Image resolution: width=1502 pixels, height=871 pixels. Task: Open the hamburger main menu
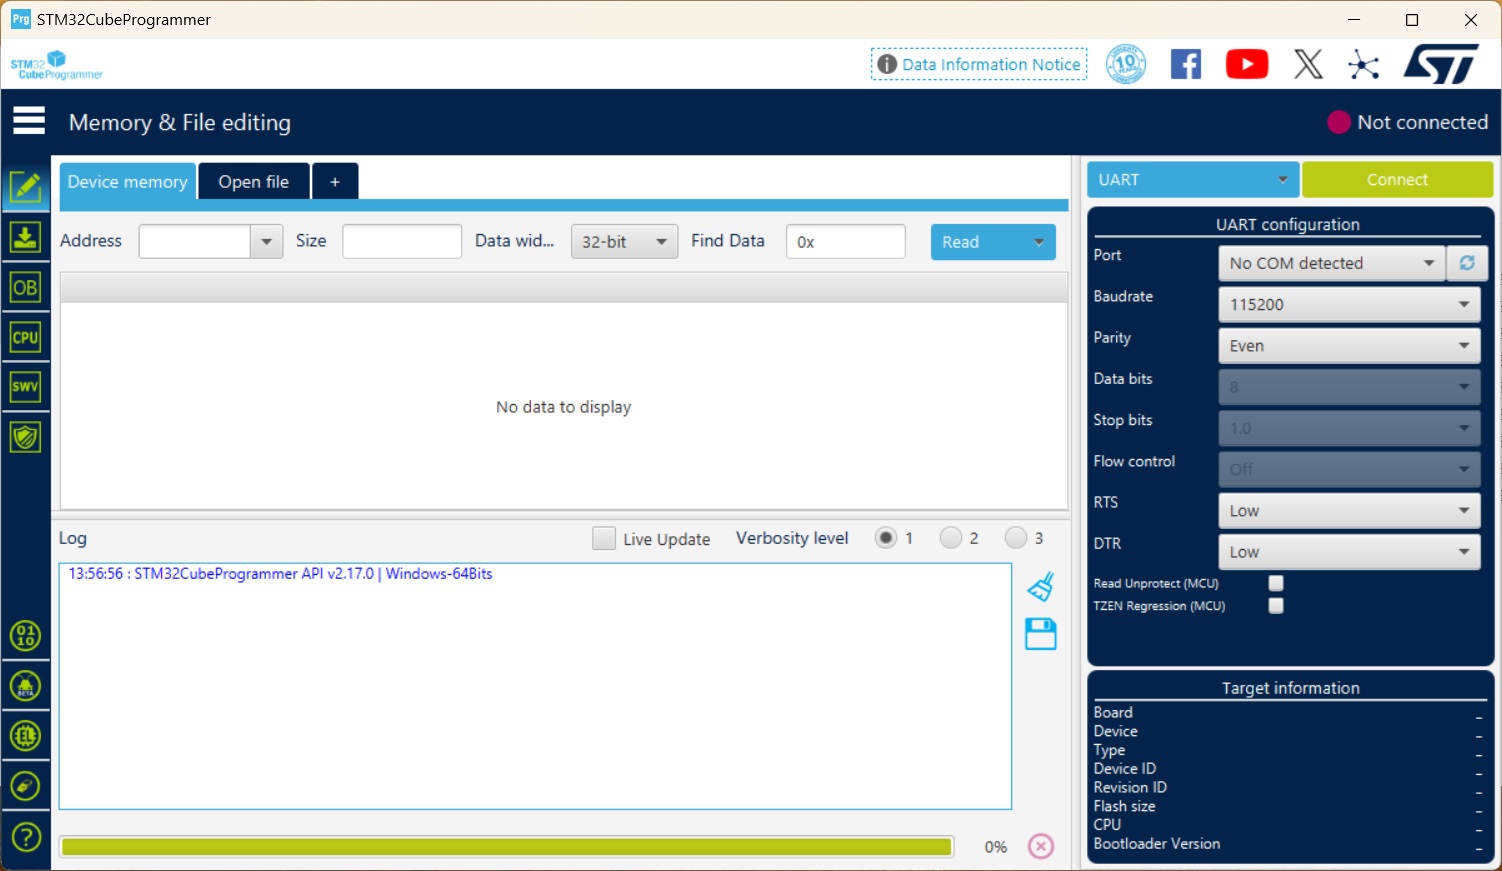pyautogui.click(x=29, y=121)
